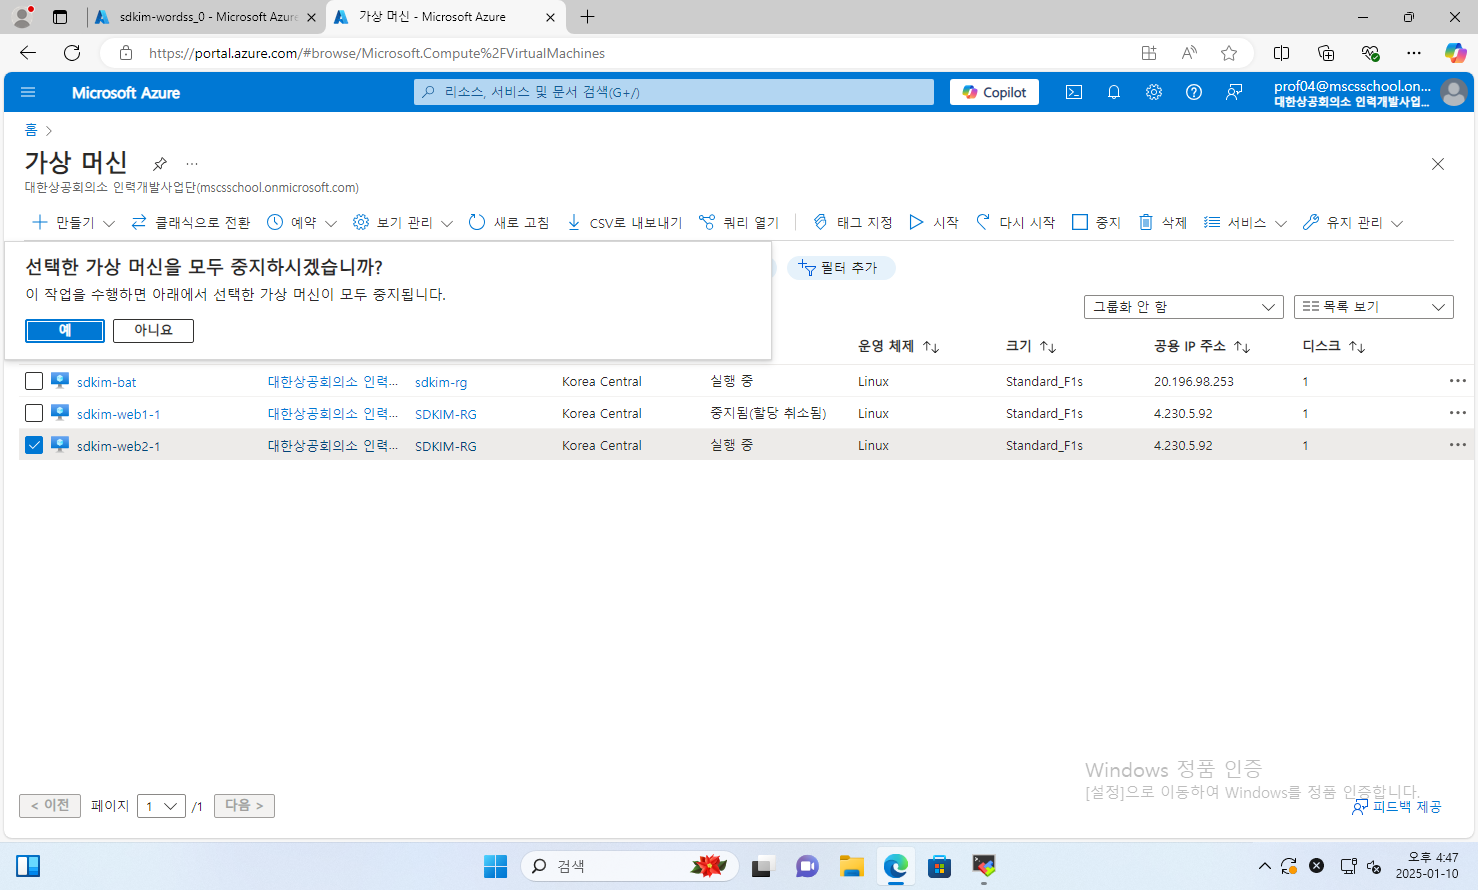The height and width of the screenshot is (890, 1478).
Task: Refresh the browser page
Action: [72, 53]
